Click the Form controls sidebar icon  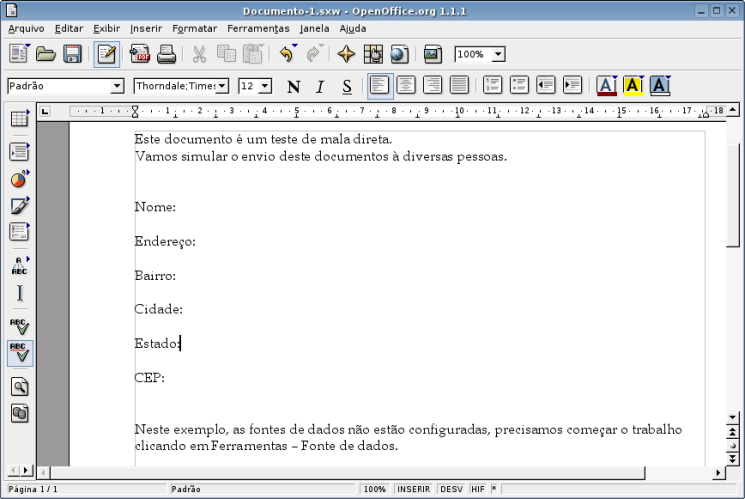coord(19,232)
